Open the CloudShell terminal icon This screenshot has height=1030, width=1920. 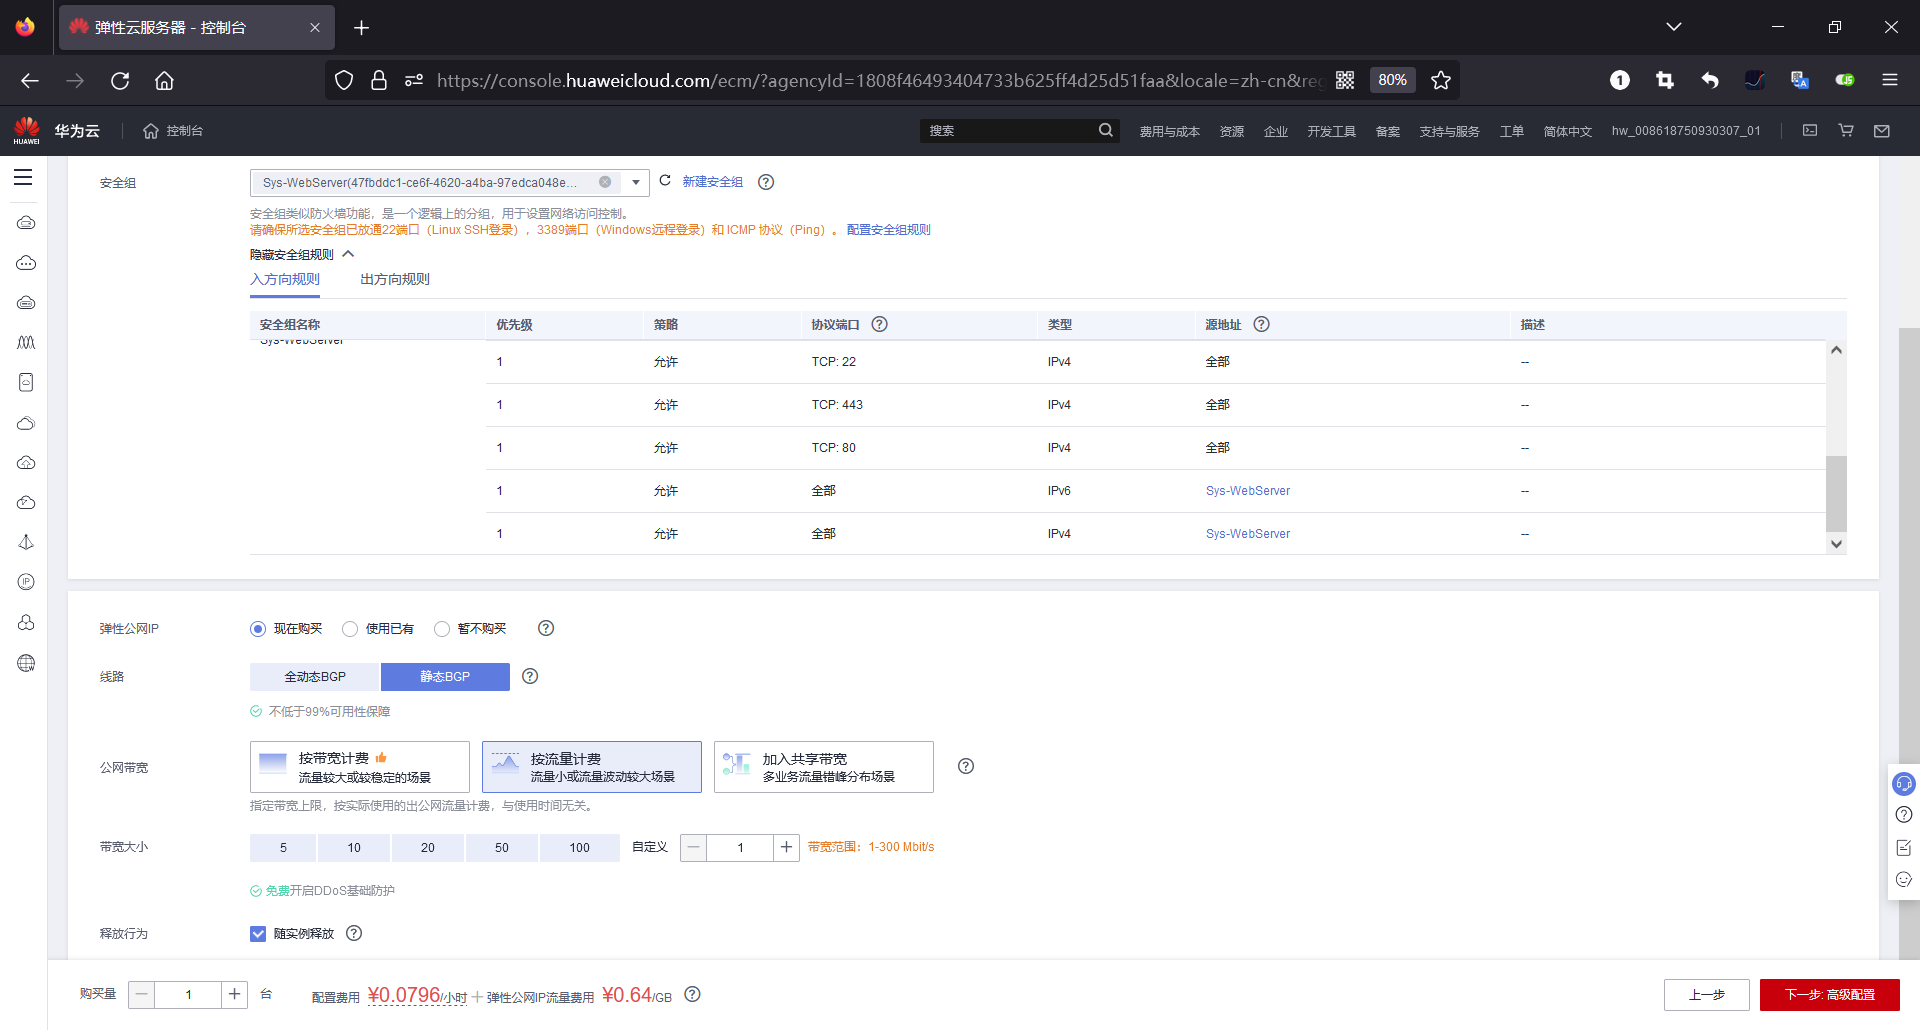[x=1810, y=130]
